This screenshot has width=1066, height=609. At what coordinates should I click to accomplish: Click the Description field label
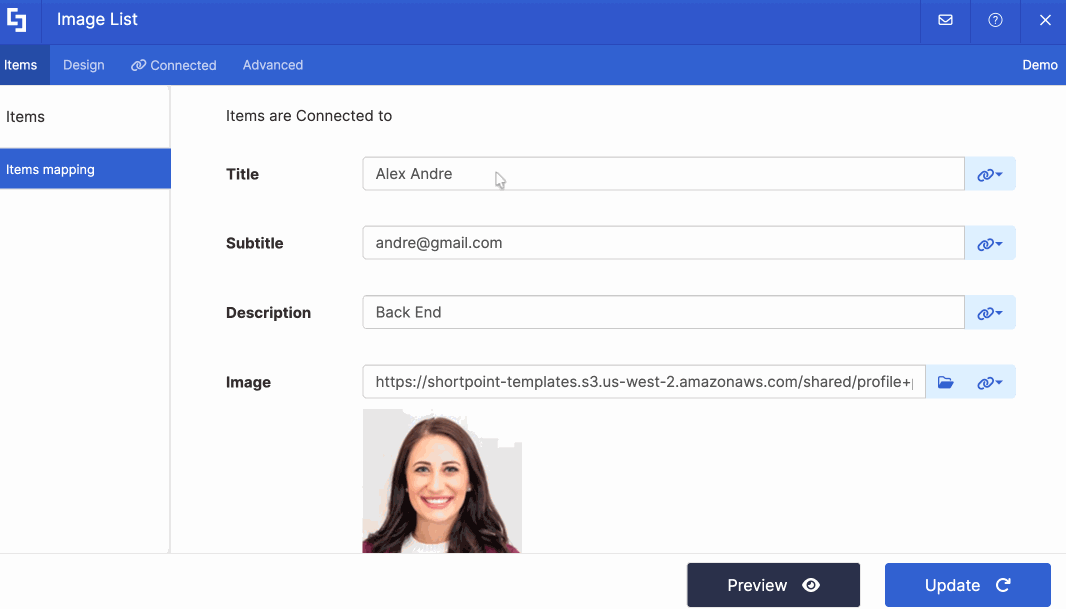coord(268,313)
